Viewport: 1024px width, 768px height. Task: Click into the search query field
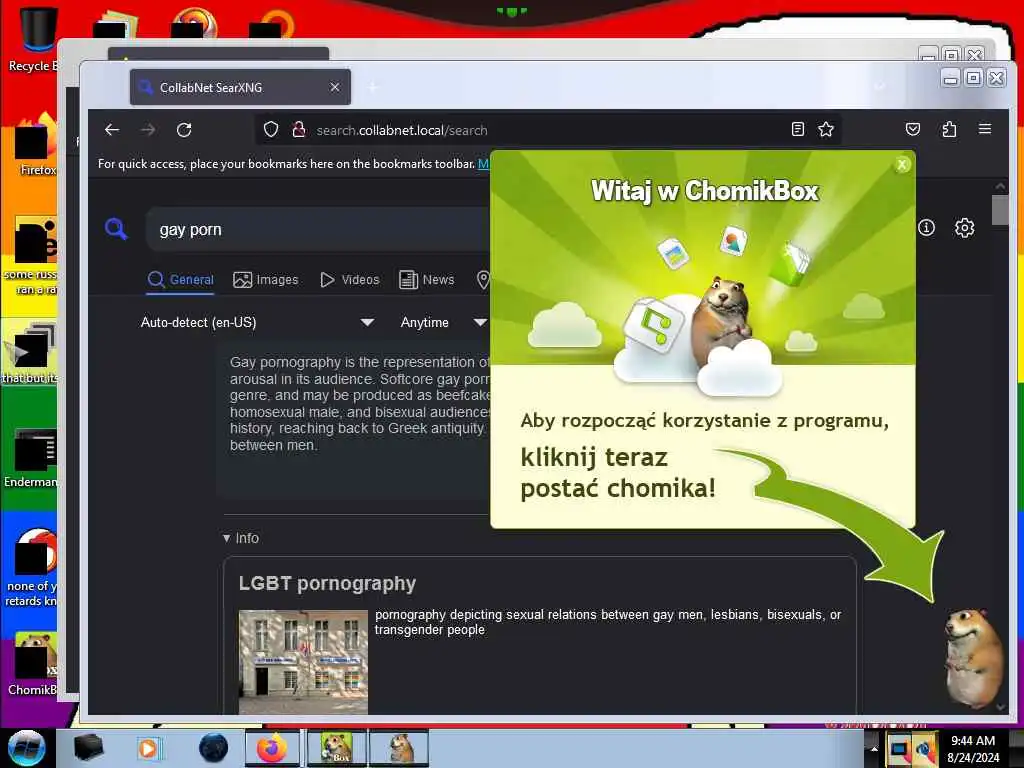317,229
